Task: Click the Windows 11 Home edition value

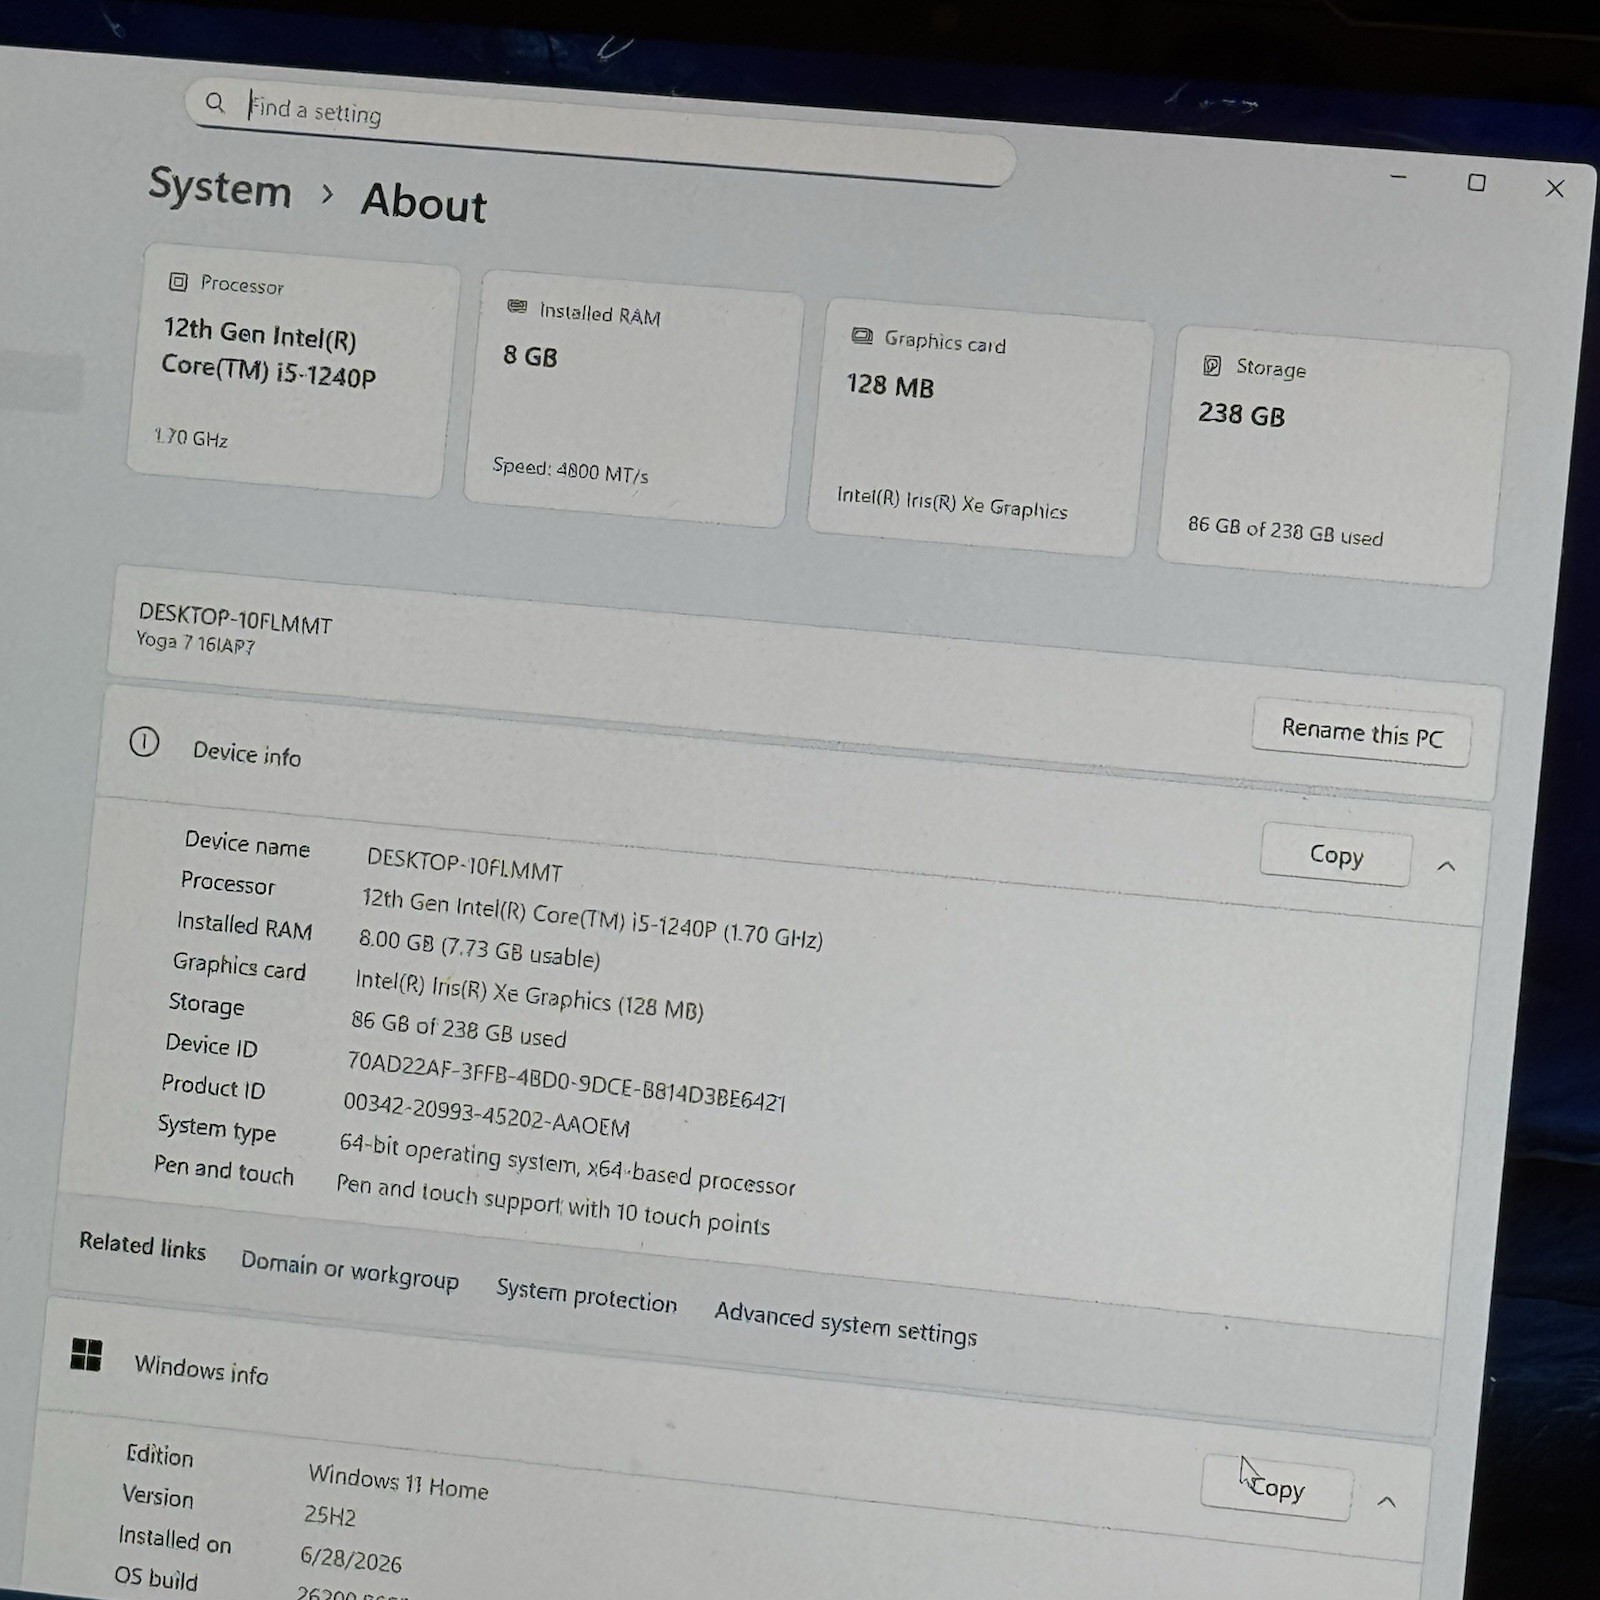Action: [x=398, y=1481]
